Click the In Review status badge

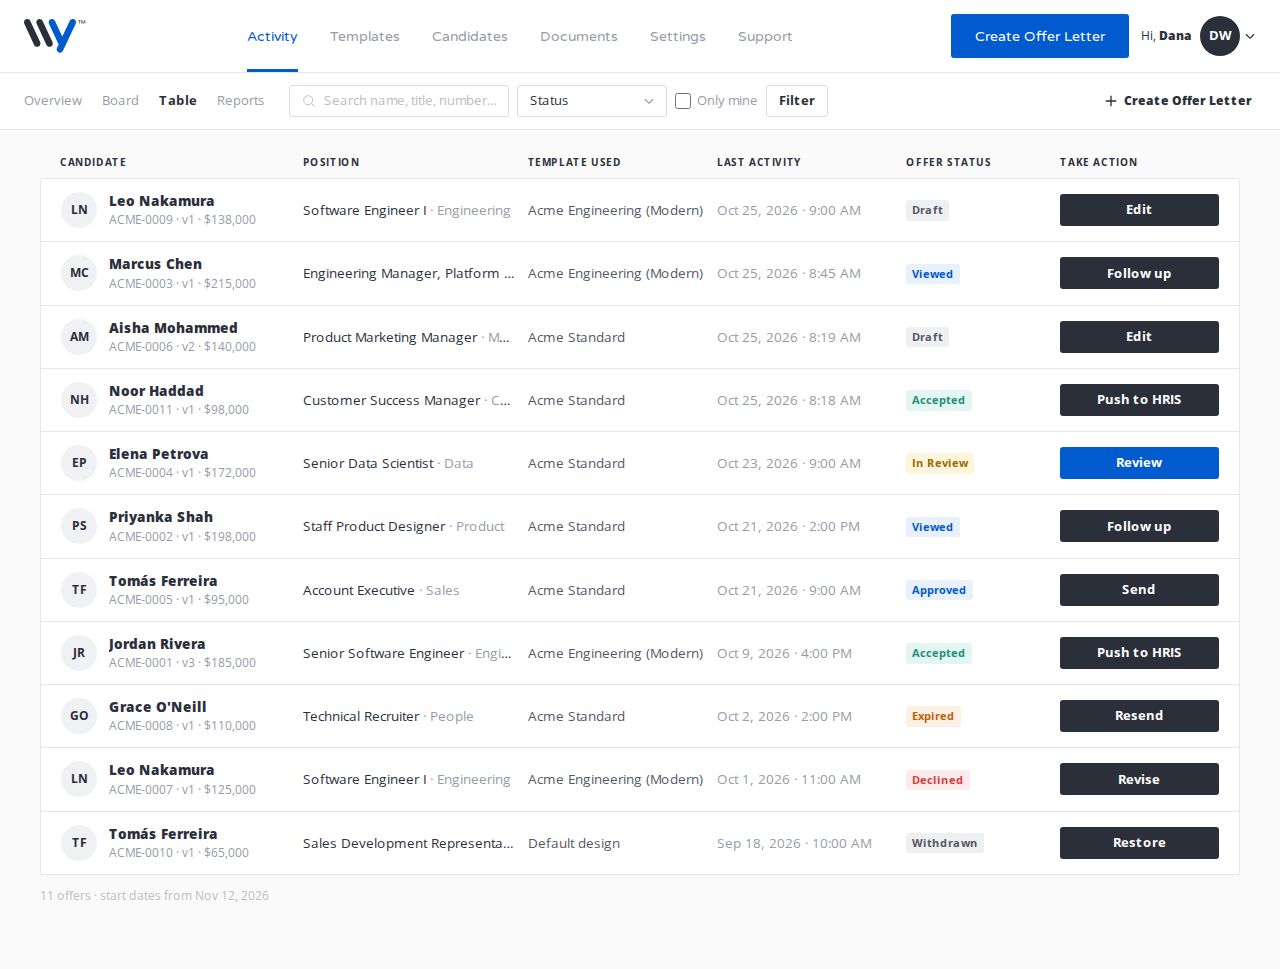point(940,463)
